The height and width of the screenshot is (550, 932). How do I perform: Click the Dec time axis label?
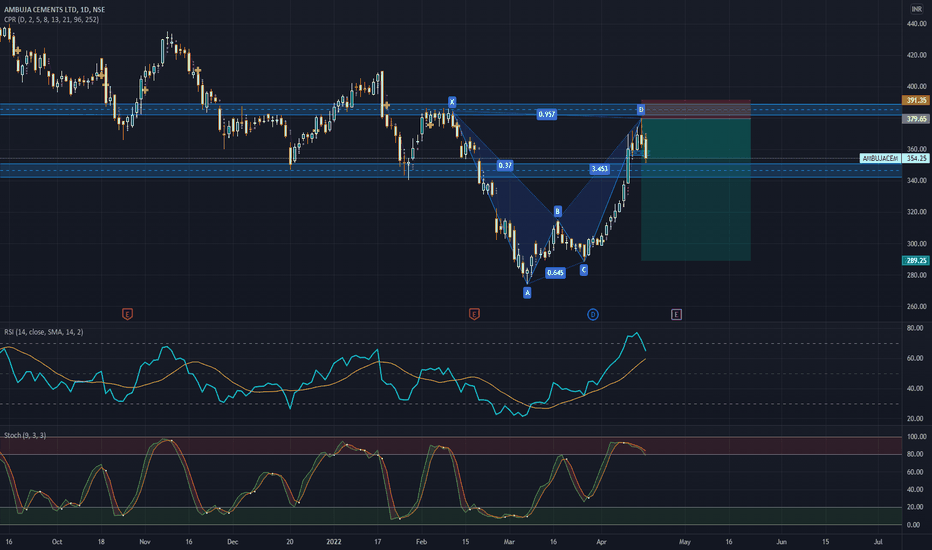232,542
